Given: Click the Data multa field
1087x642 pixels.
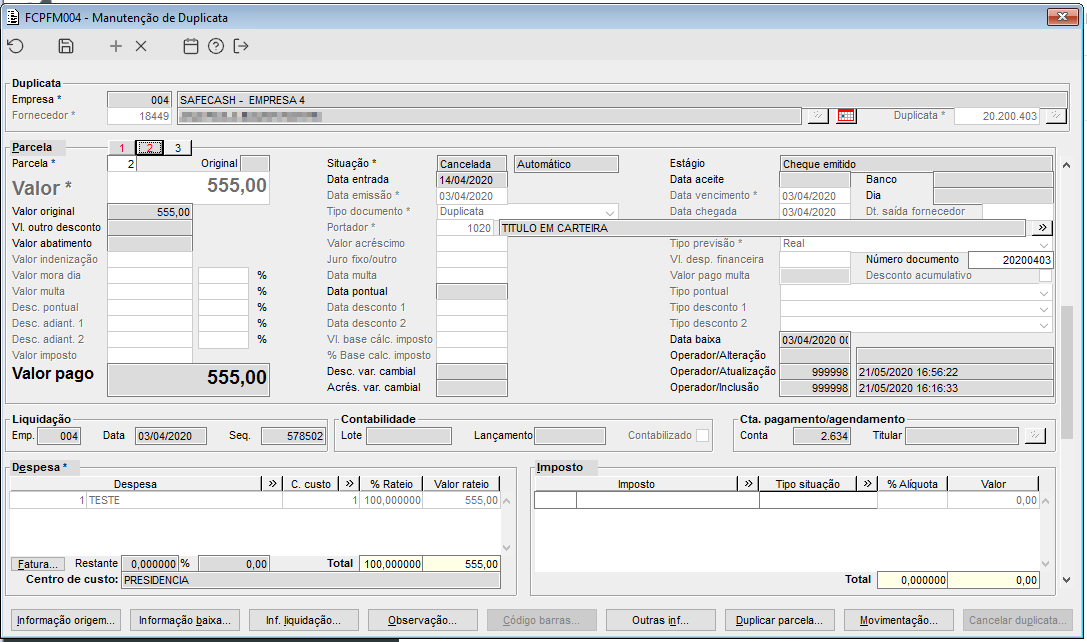Looking at the screenshot, I should coord(472,276).
